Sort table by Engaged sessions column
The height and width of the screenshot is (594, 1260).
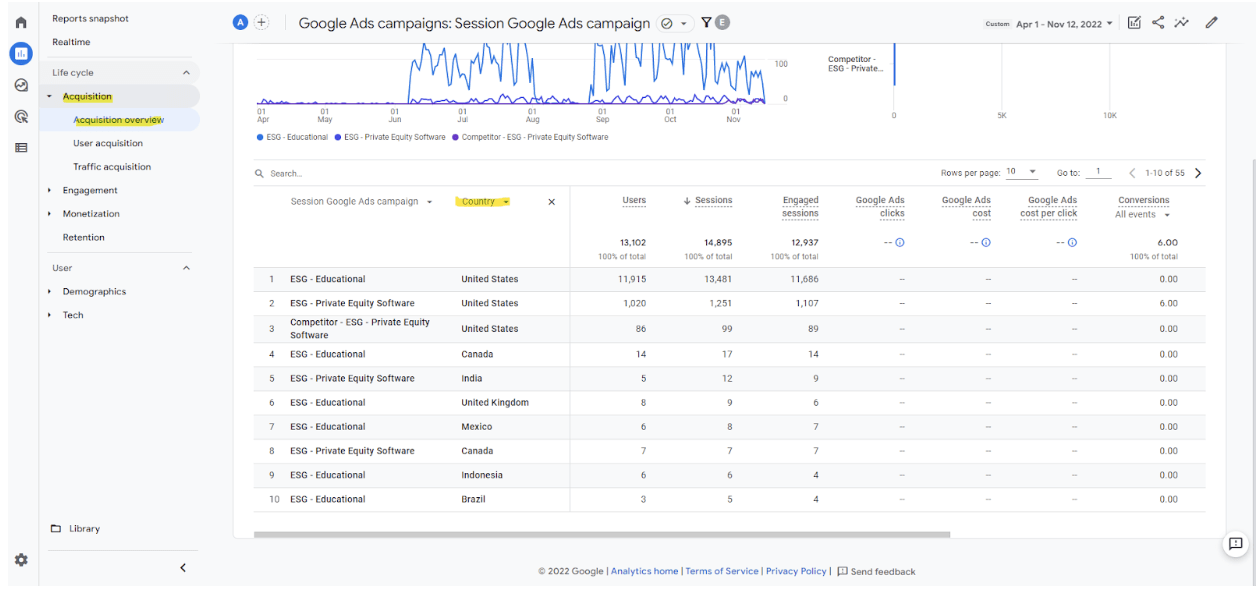coord(800,206)
